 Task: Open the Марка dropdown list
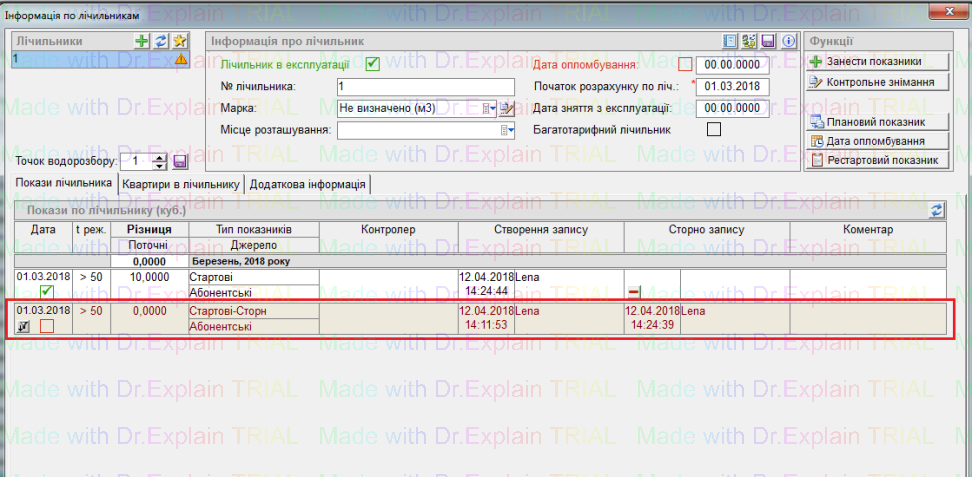(x=489, y=108)
